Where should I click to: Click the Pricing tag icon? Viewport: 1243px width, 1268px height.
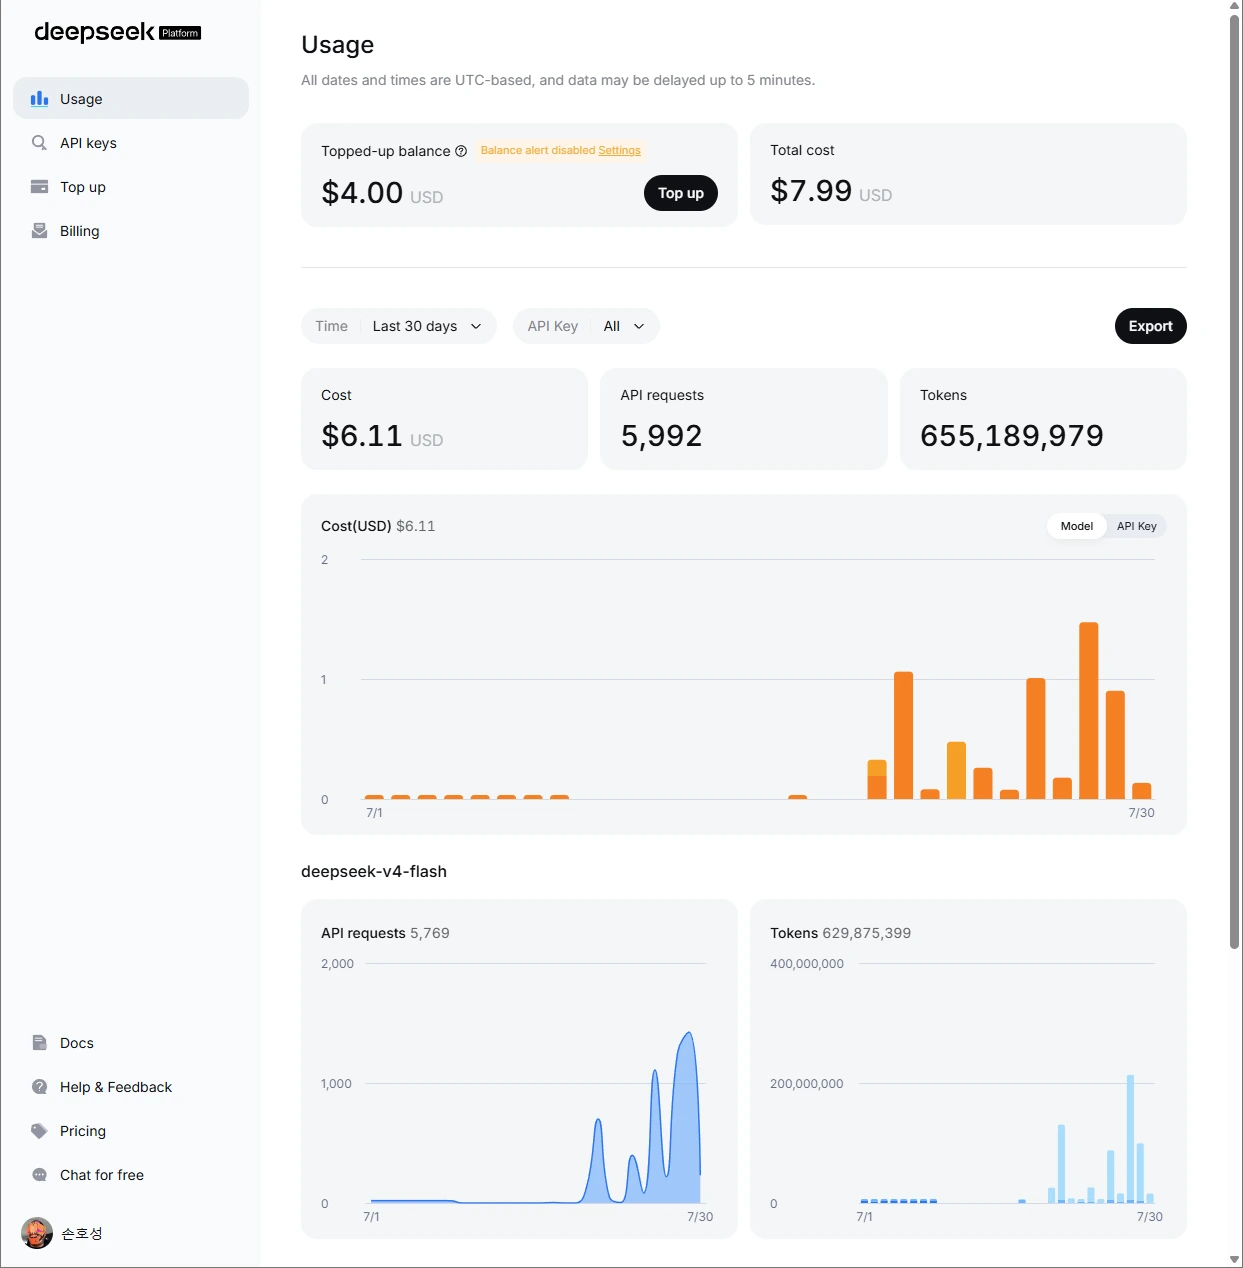point(39,1130)
